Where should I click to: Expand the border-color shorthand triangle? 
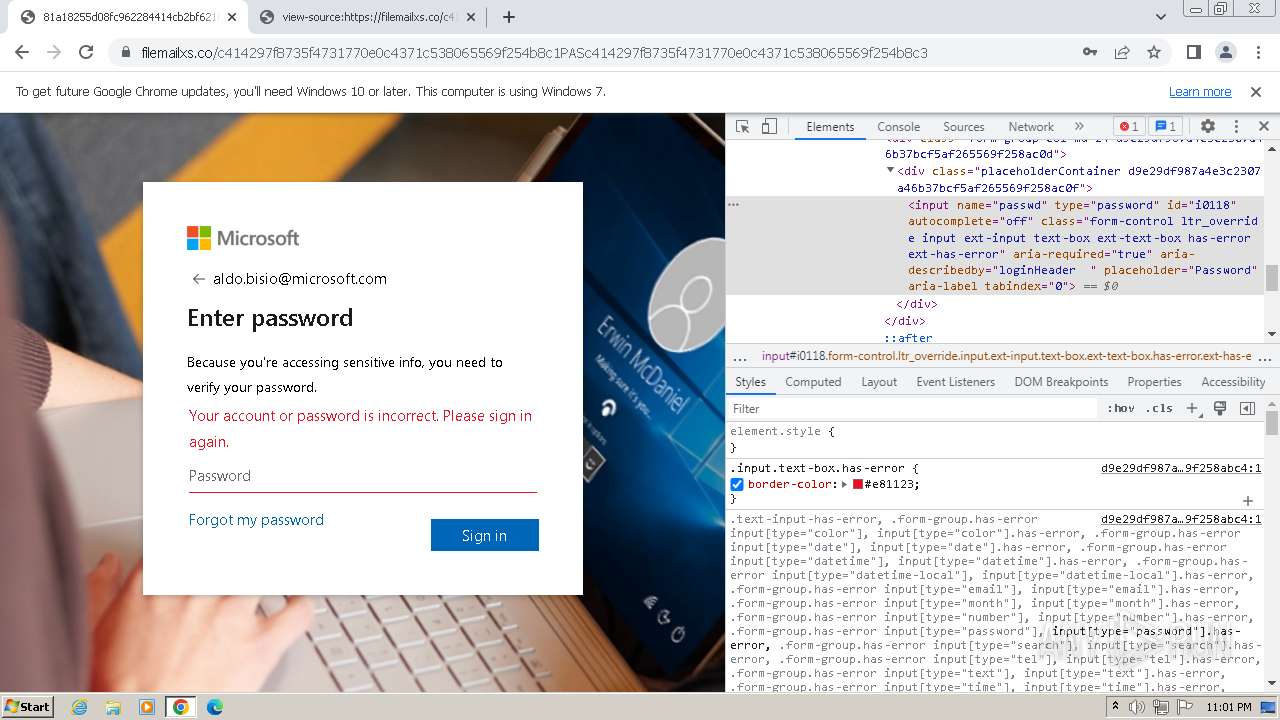tap(844, 484)
